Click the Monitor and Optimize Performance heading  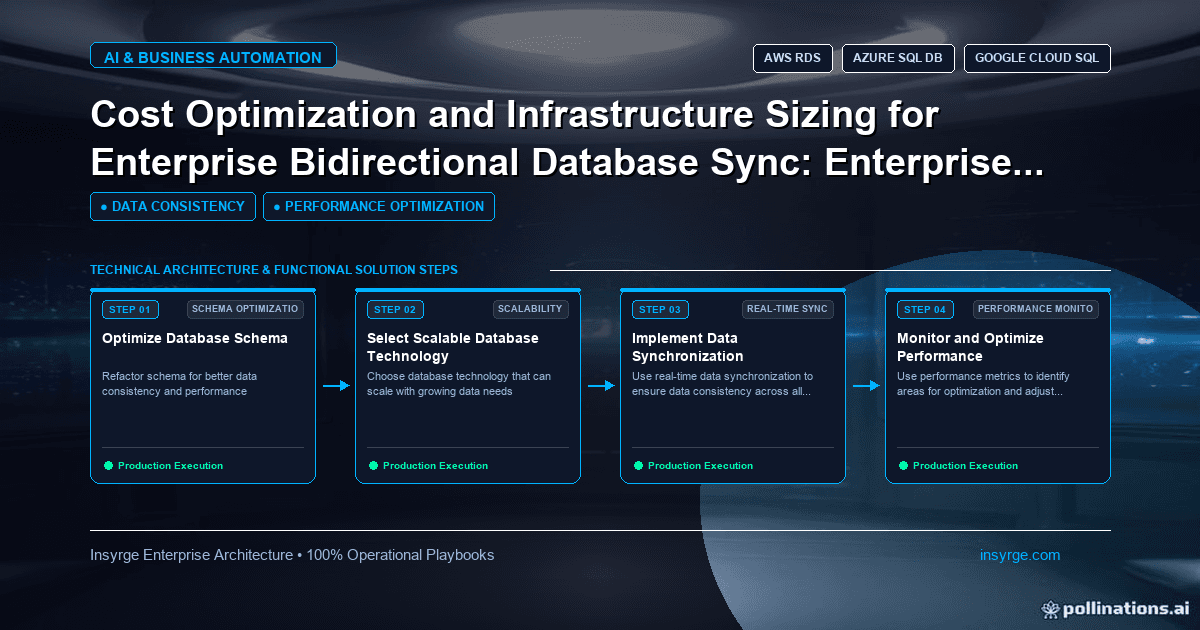[x=970, y=347]
